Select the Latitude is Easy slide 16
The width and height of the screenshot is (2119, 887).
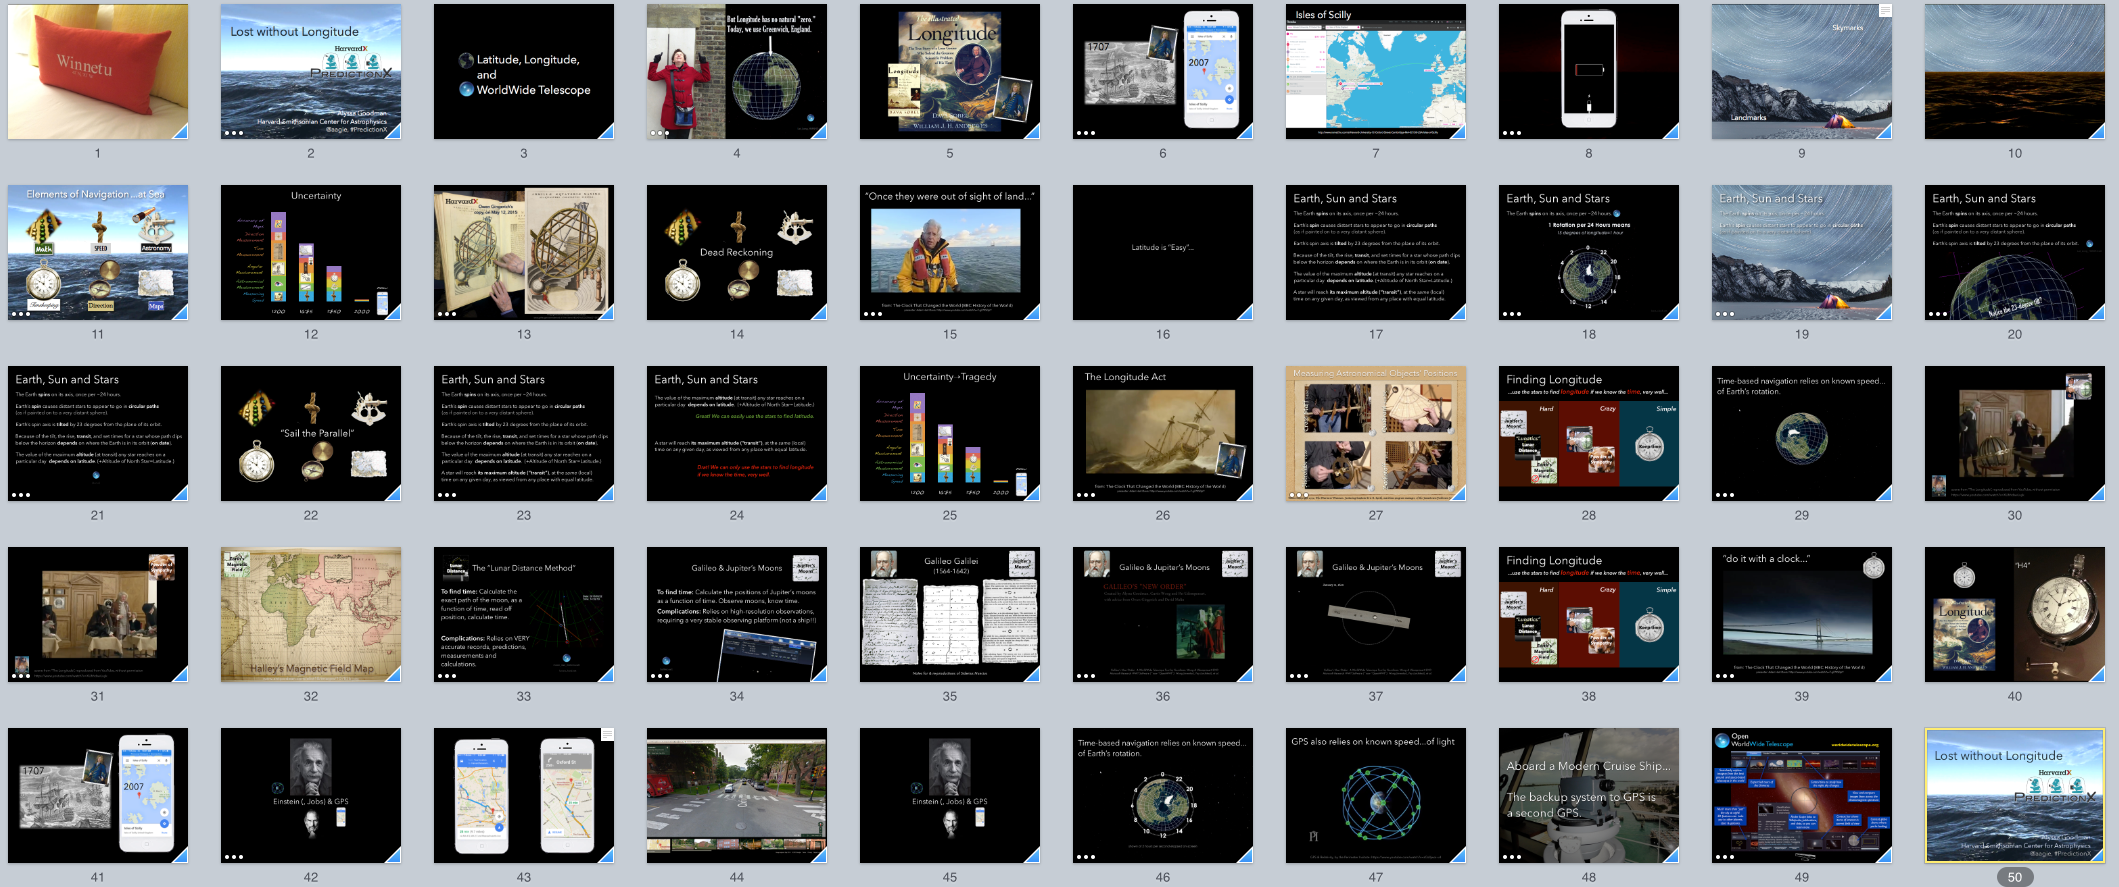pyautogui.click(x=1162, y=252)
